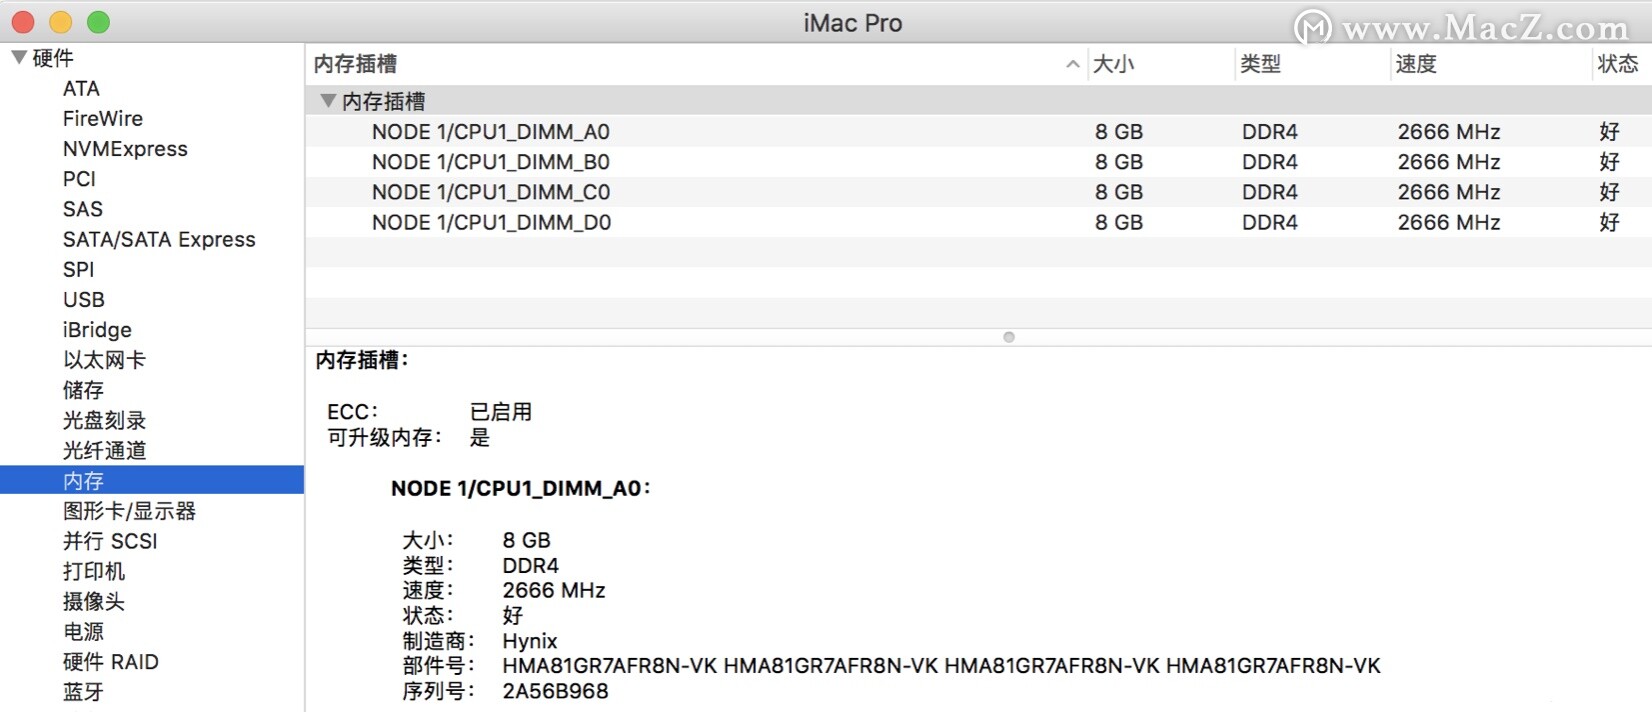Click detail speed value 2666 MHz
Viewport: 1652px width, 712px height.
(x=553, y=591)
